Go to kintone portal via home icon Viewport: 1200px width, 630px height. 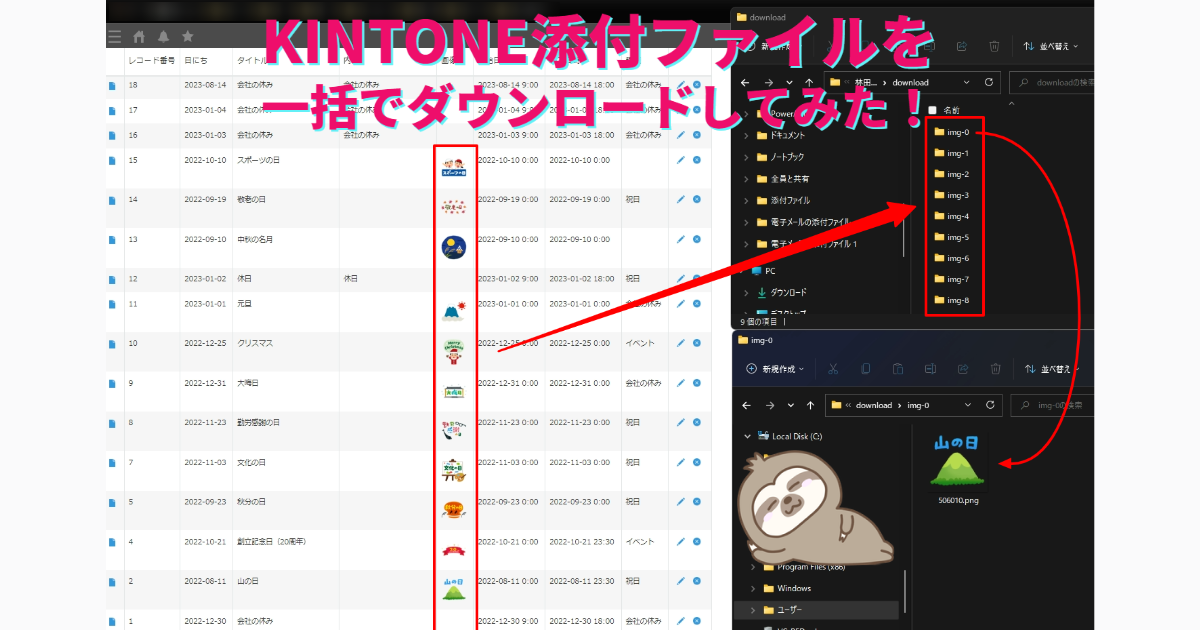click(139, 36)
